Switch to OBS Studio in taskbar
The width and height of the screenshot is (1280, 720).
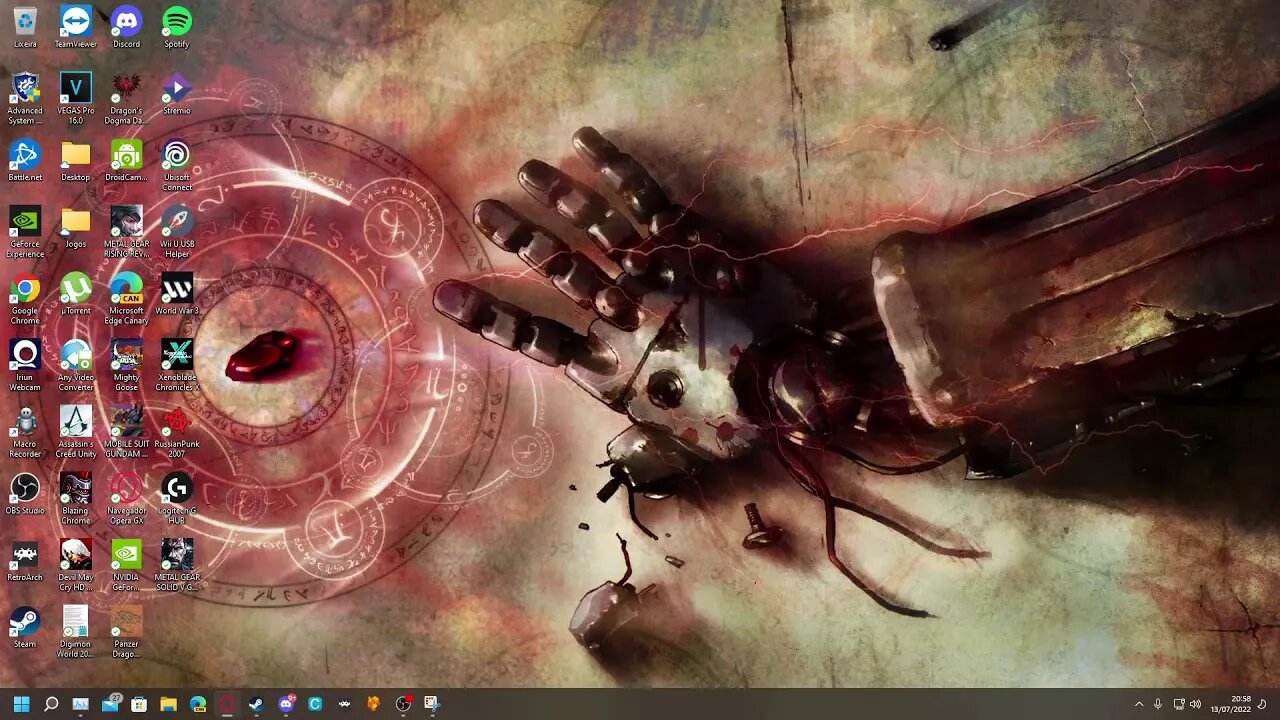click(403, 704)
